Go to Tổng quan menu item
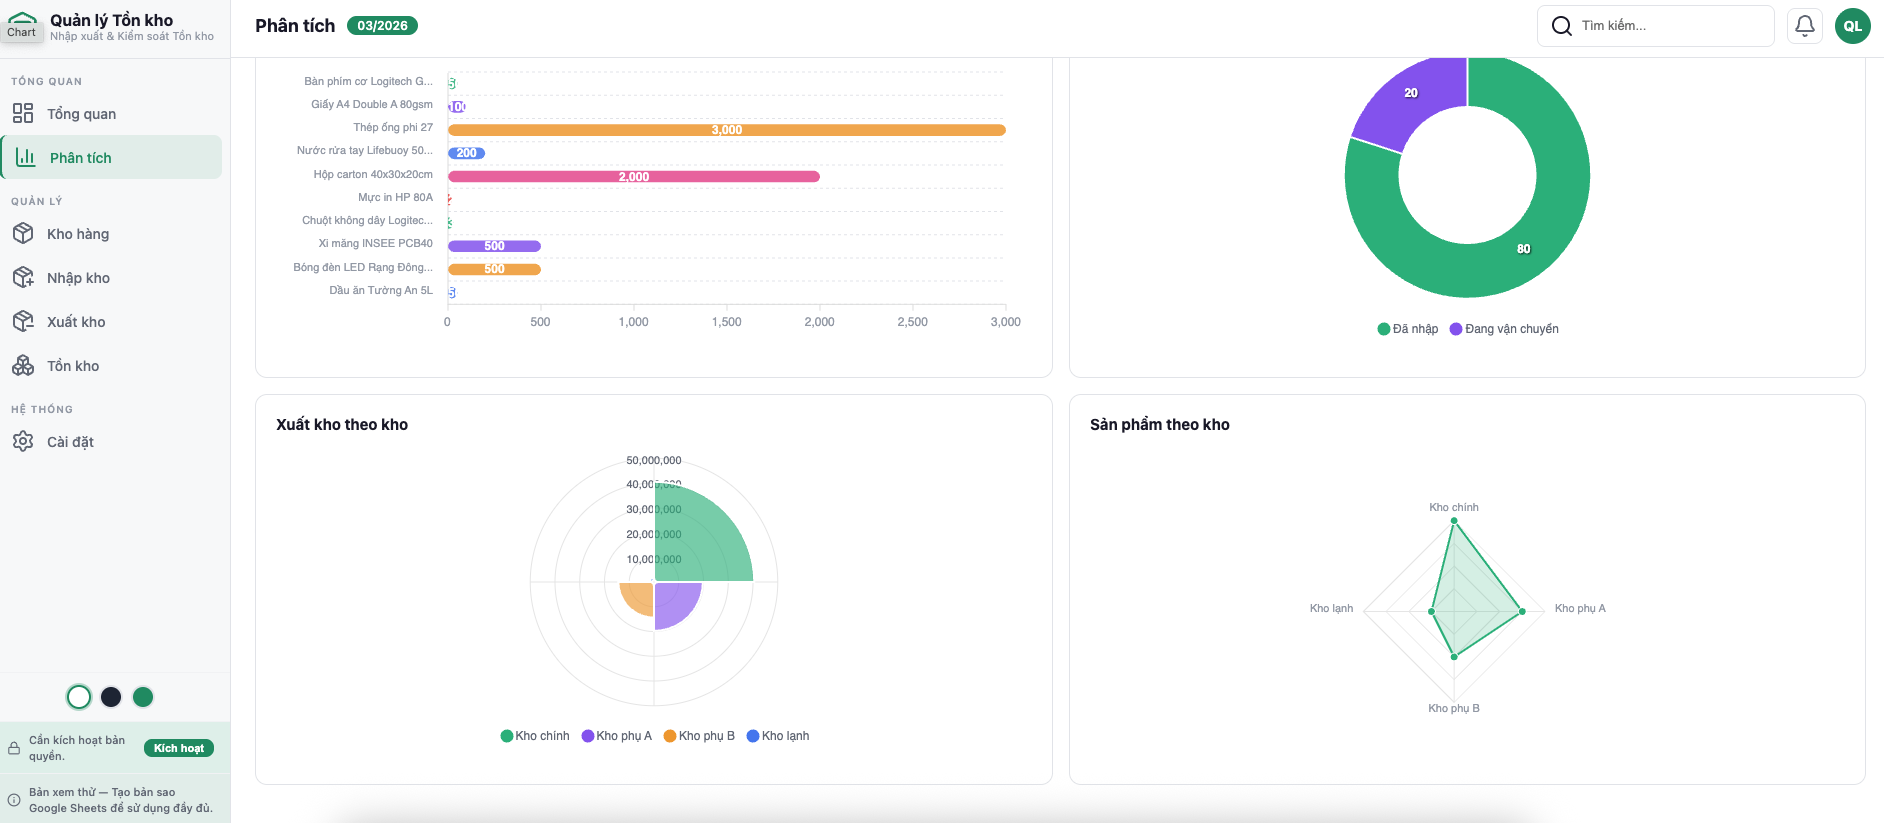Viewport: 1884px width, 823px height. (81, 114)
